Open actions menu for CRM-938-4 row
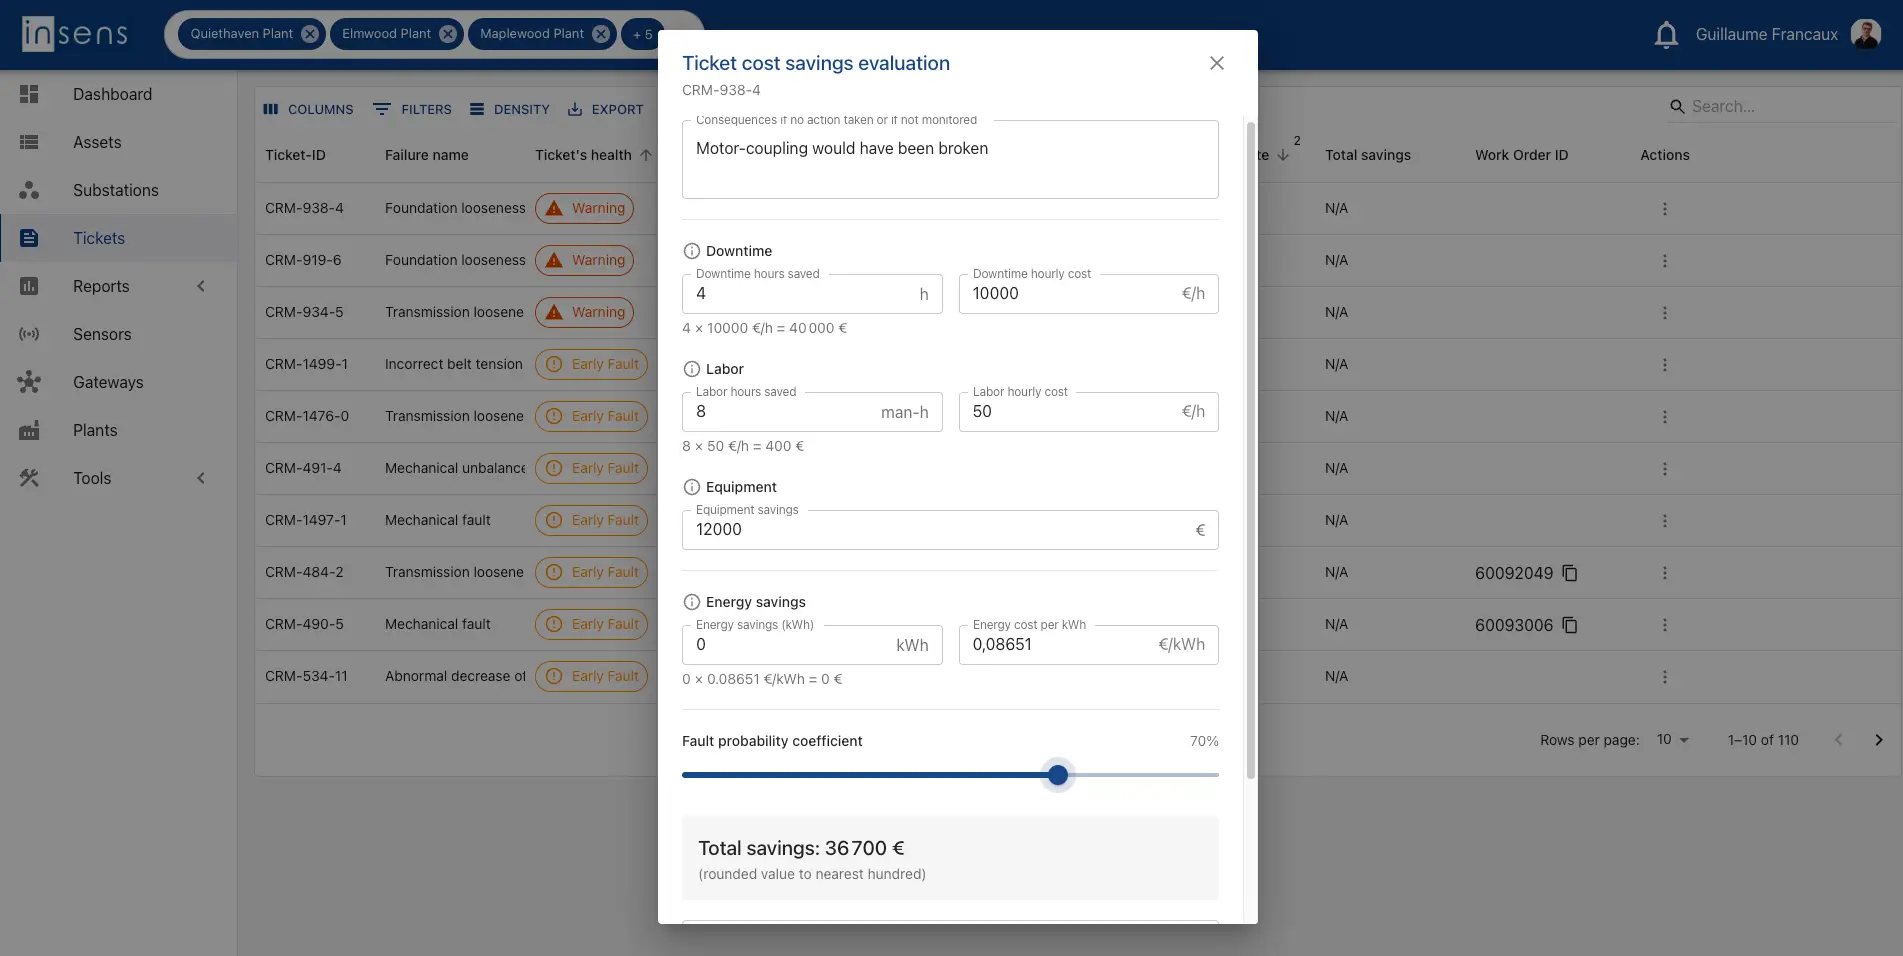Image resolution: width=1903 pixels, height=956 pixels. 1665,209
